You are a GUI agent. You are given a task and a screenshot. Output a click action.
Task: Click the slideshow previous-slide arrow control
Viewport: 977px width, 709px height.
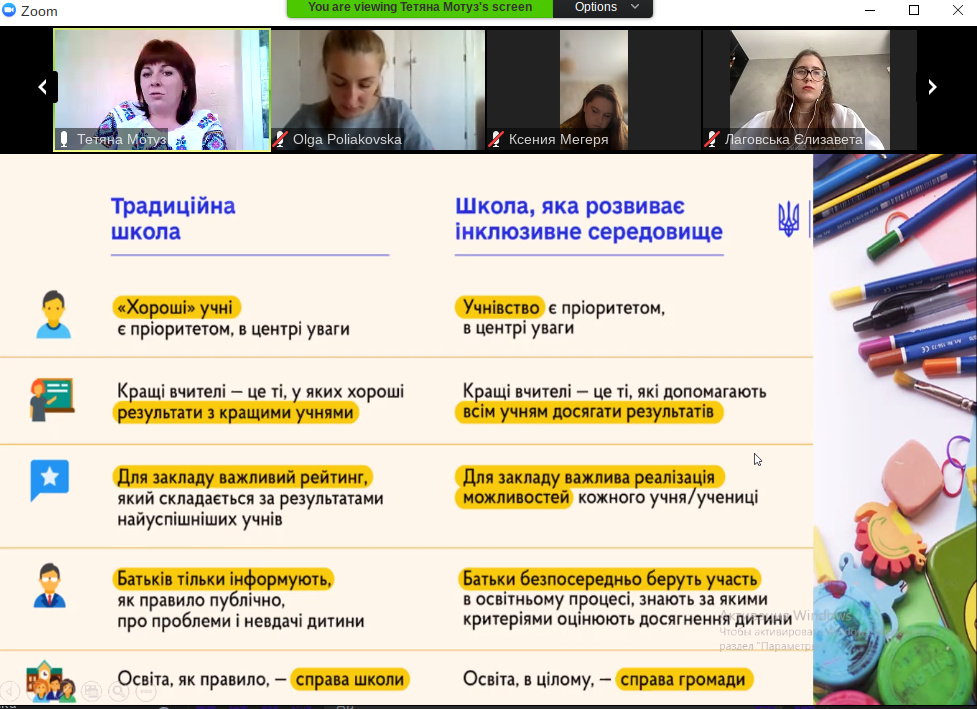pyautogui.click(x=10, y=690)
